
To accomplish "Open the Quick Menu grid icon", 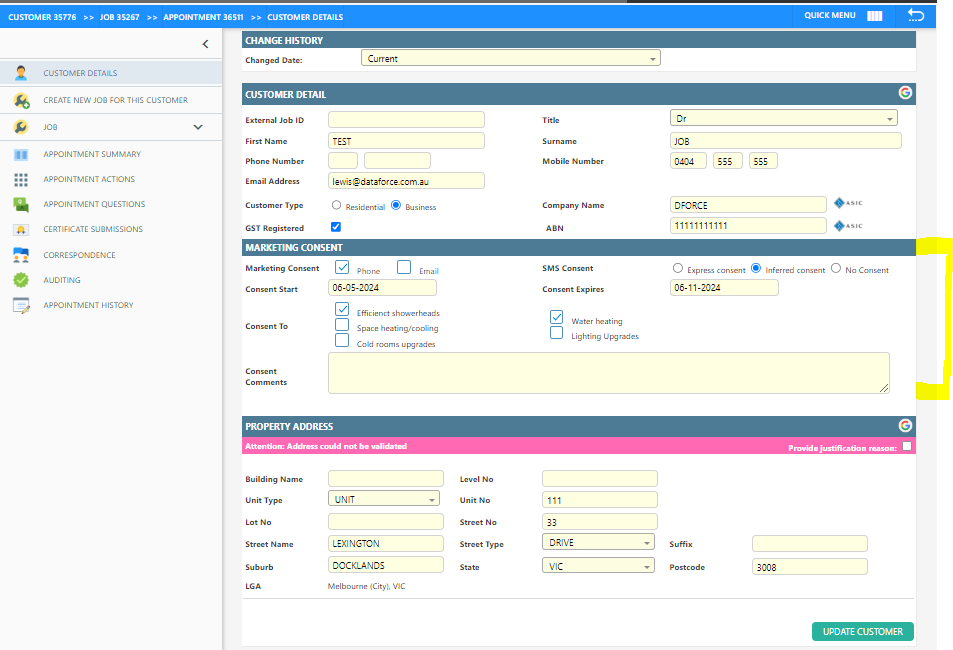I will click(x=875, y=16).
